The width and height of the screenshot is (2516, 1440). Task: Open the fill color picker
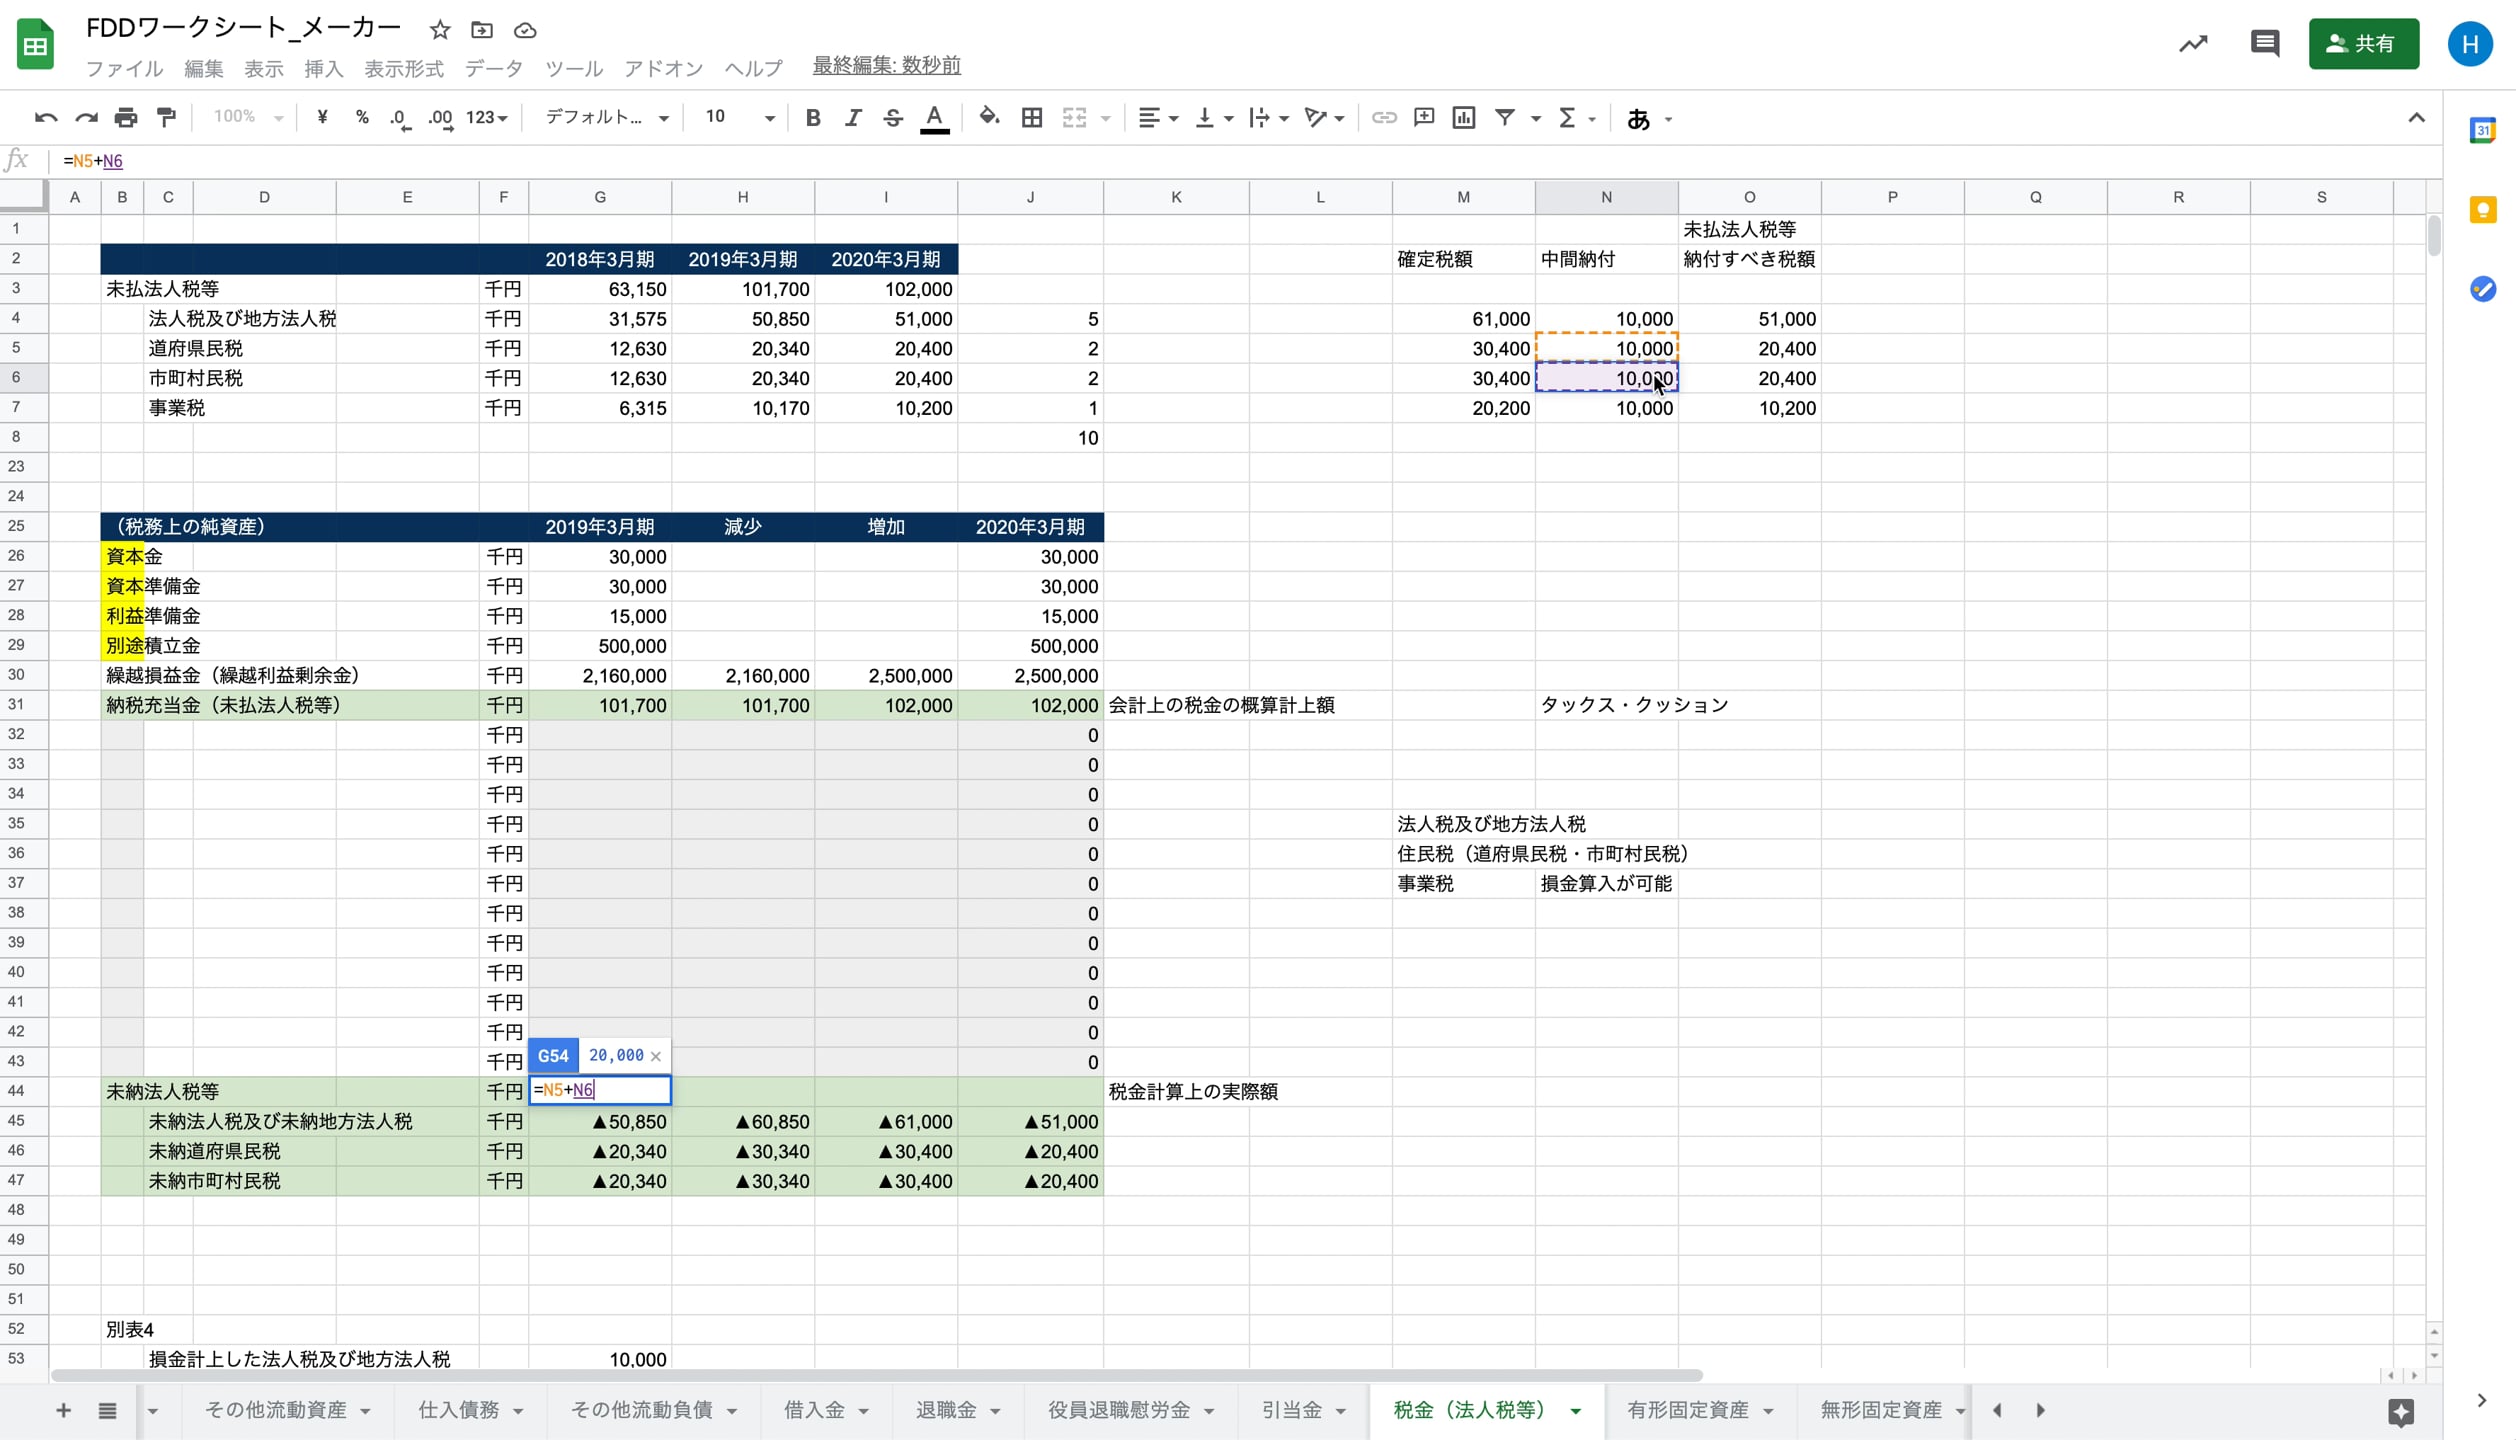tap(989, 117)
